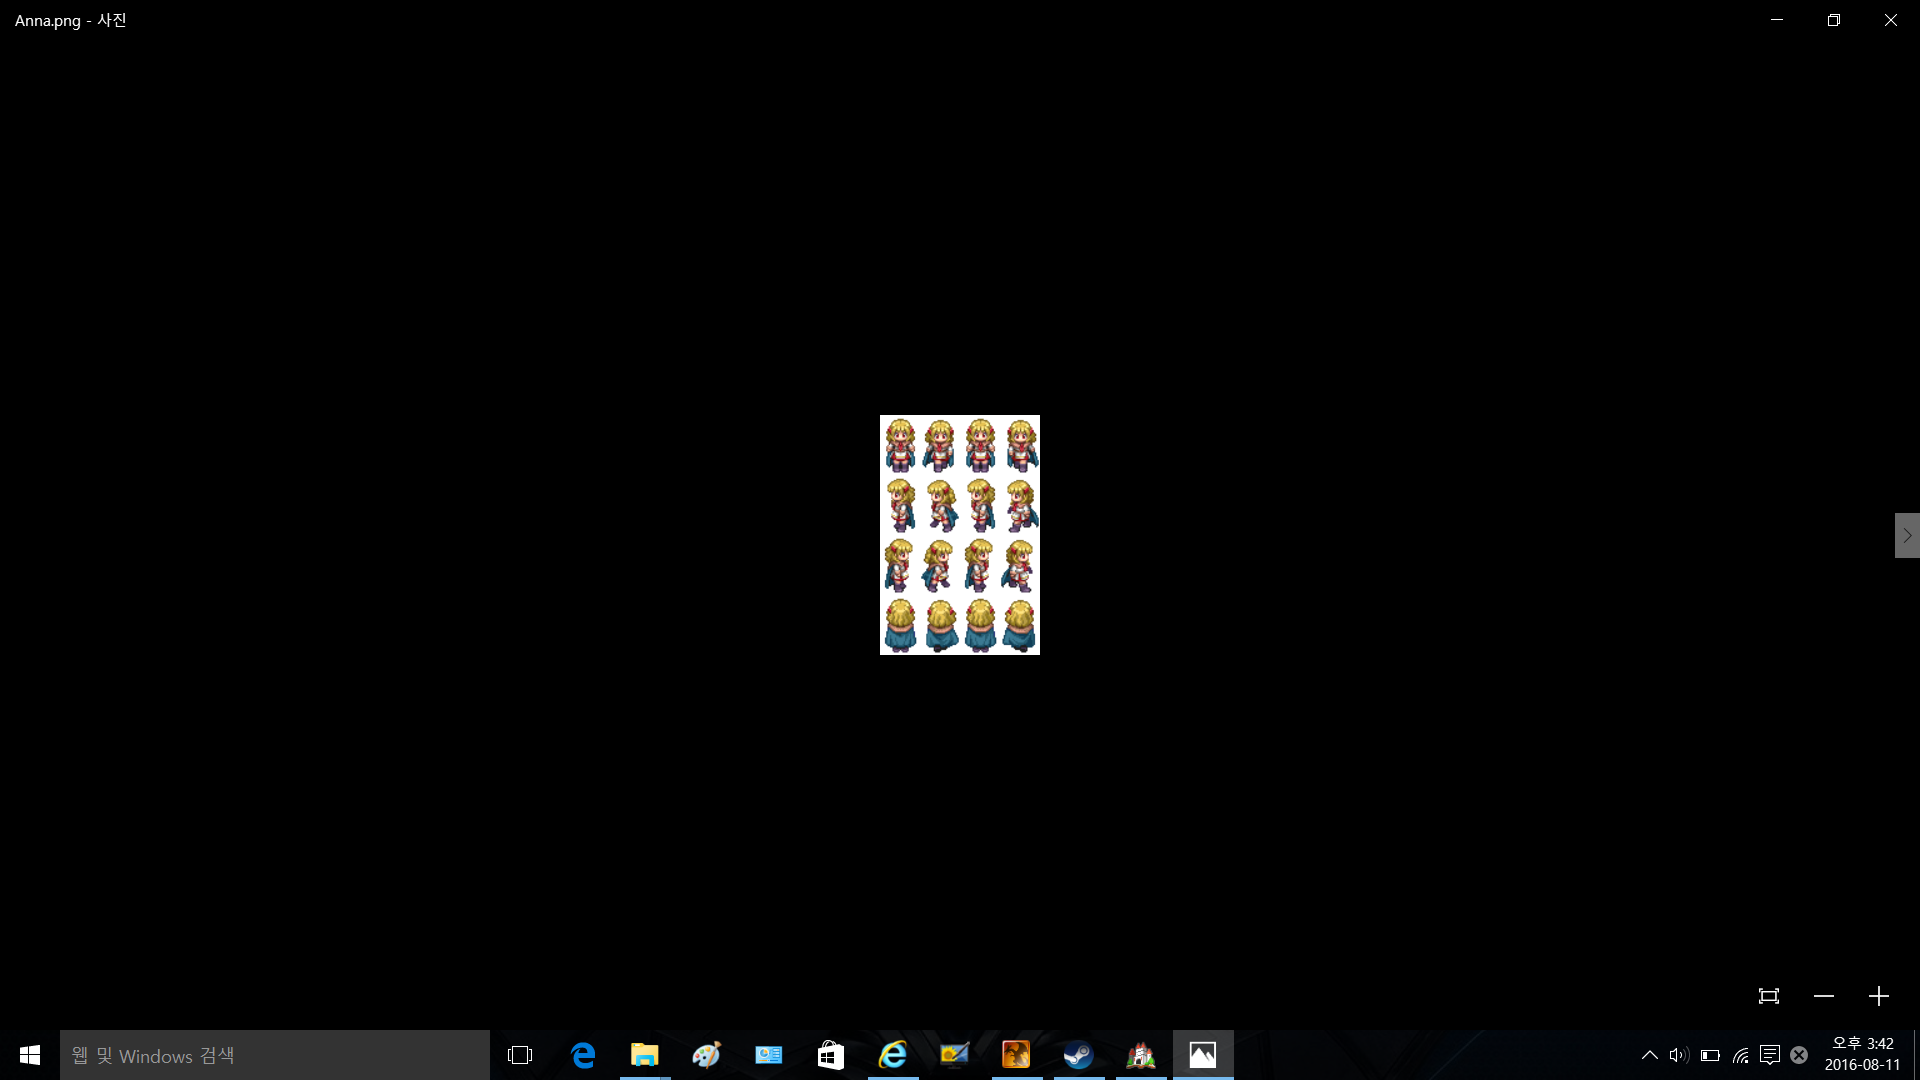This screenshot has height=1080, width=1920.
Task: Launch Microsoft Edge from the taskbar
Action: 583,1055
